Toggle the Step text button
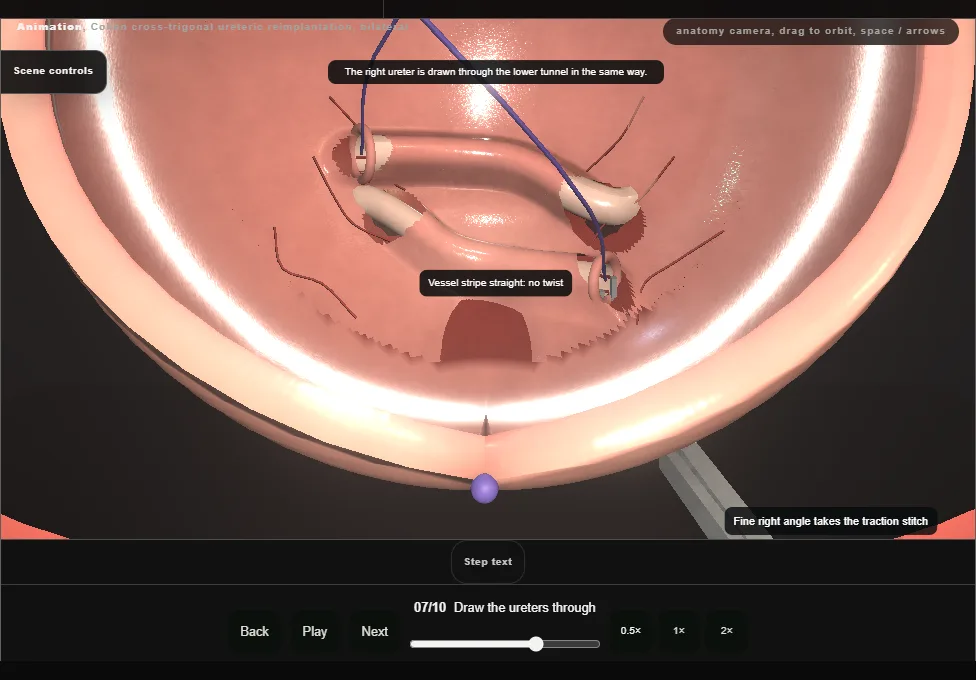 (488, 562)
